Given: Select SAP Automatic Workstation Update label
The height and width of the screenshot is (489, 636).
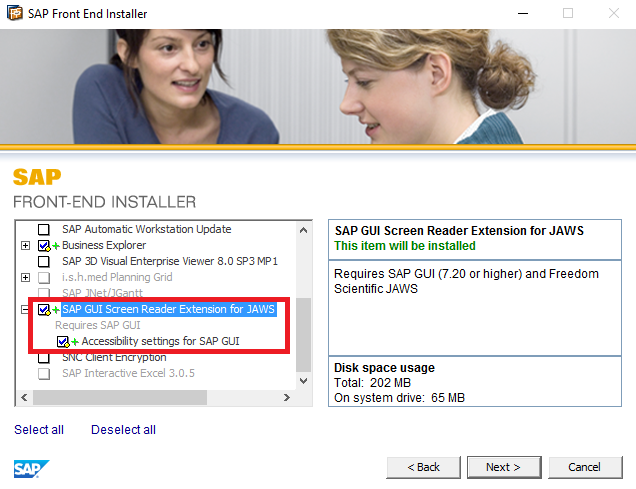Looking at the screenshot, I should tap(146, 229).
